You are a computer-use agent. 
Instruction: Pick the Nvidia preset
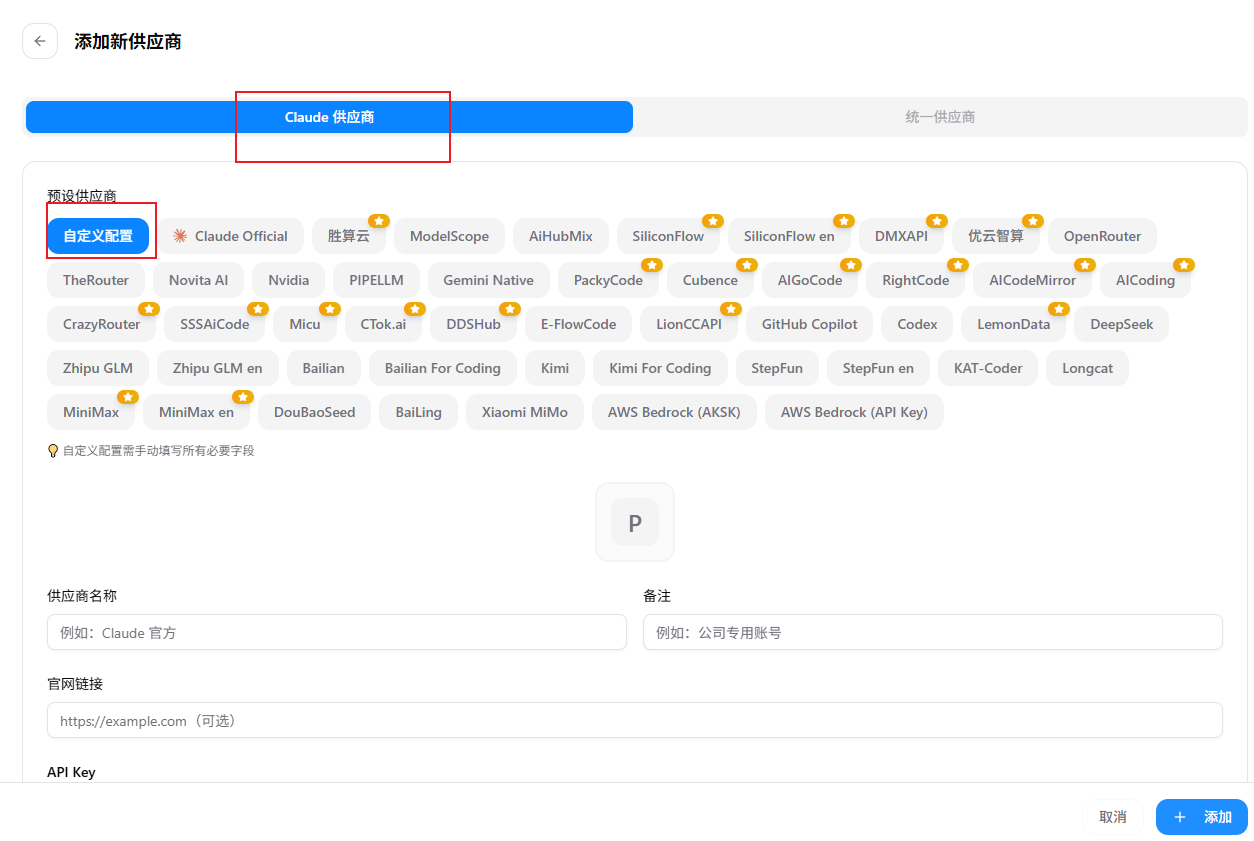pos(289,280)
